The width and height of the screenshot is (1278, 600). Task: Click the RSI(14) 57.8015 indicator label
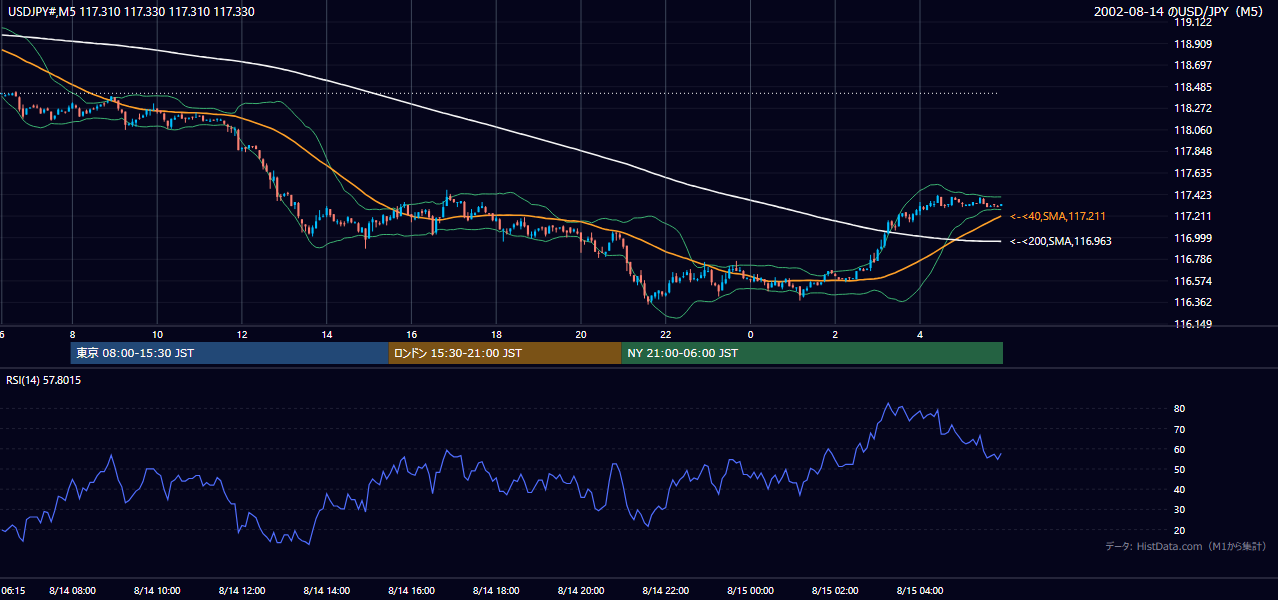[43, 381]
